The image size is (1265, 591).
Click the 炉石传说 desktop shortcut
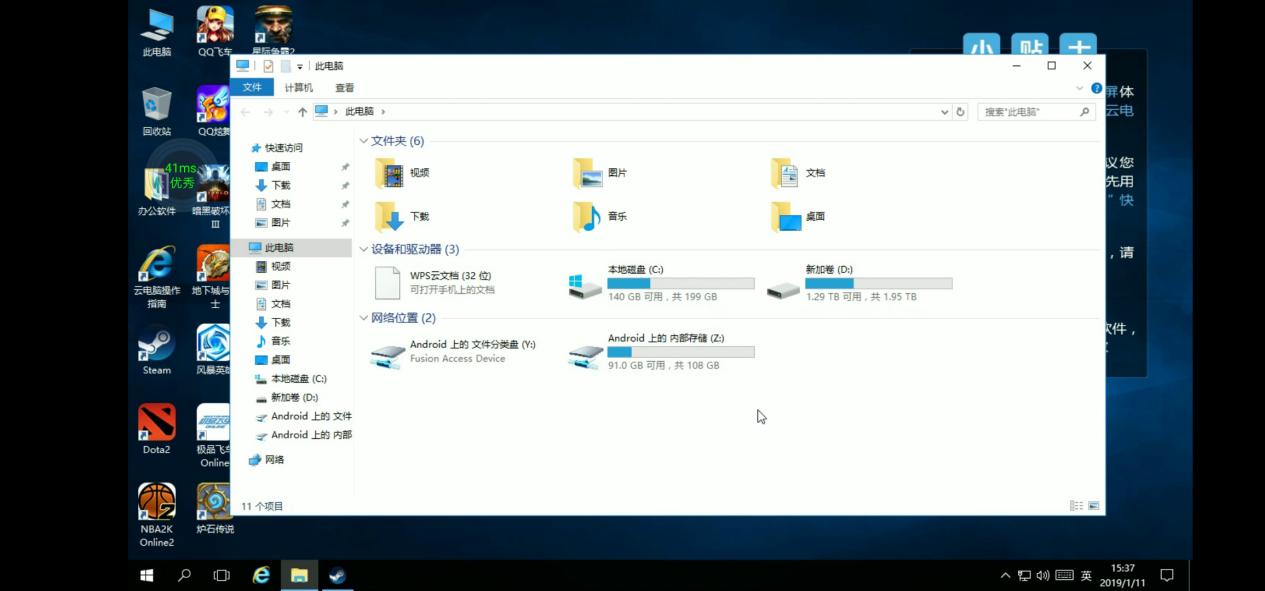click(x=214, y=508)
